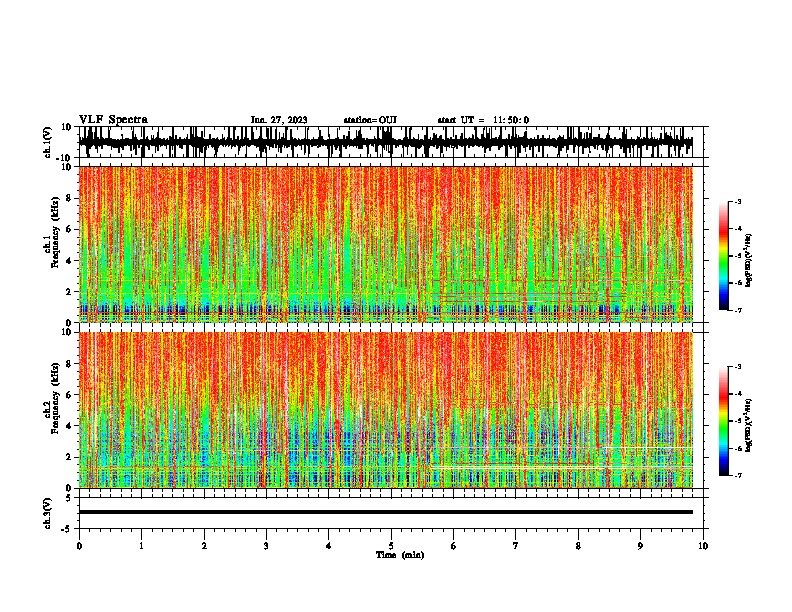Click the -5 tick label of ch.3(V) axis
Screen dimensions: 792x612
[67, 529]
